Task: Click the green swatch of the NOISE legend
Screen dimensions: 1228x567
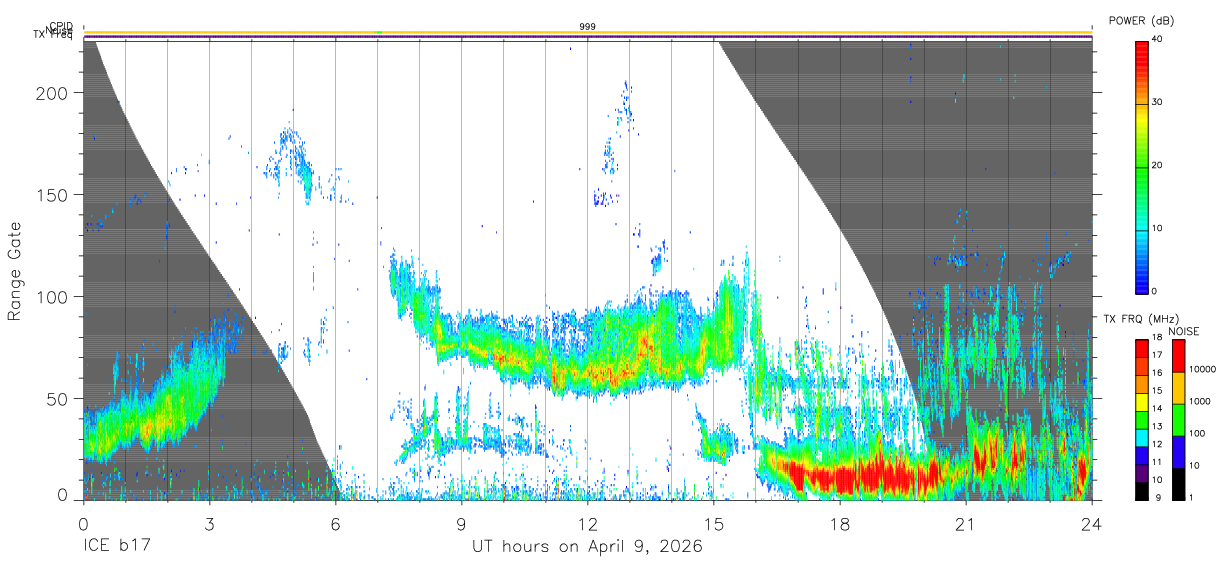Action: 1178,420
